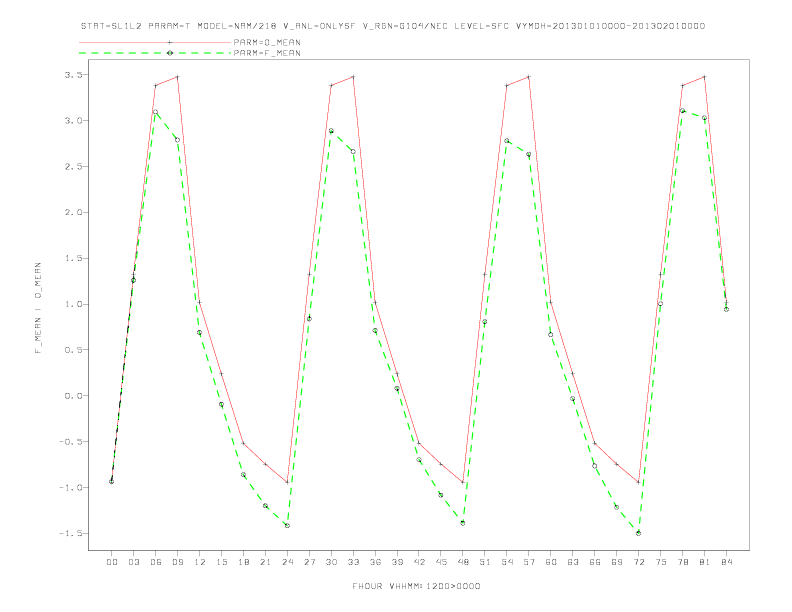
Task: Click the 42 forecast hour tick label
Action: pyautogui.click(x=419, y=562)
